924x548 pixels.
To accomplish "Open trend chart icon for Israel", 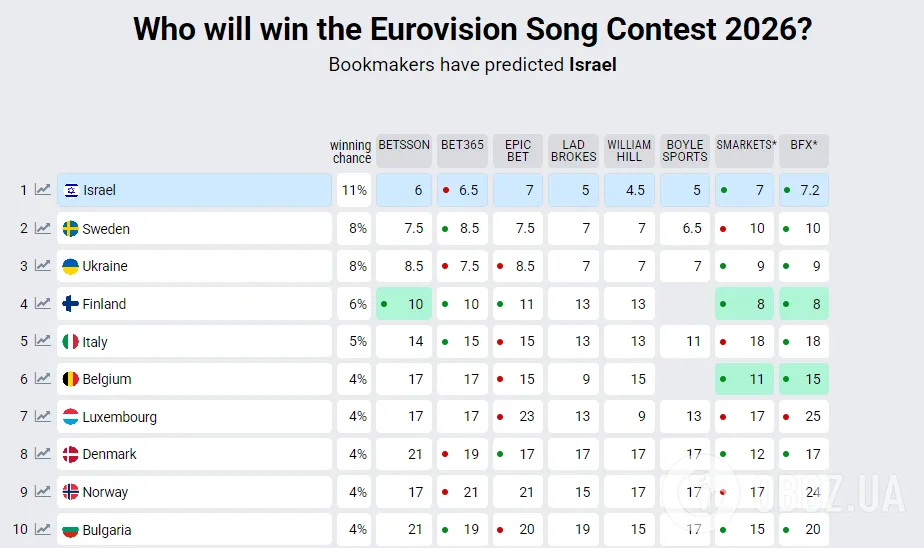I will pos(42,190).
